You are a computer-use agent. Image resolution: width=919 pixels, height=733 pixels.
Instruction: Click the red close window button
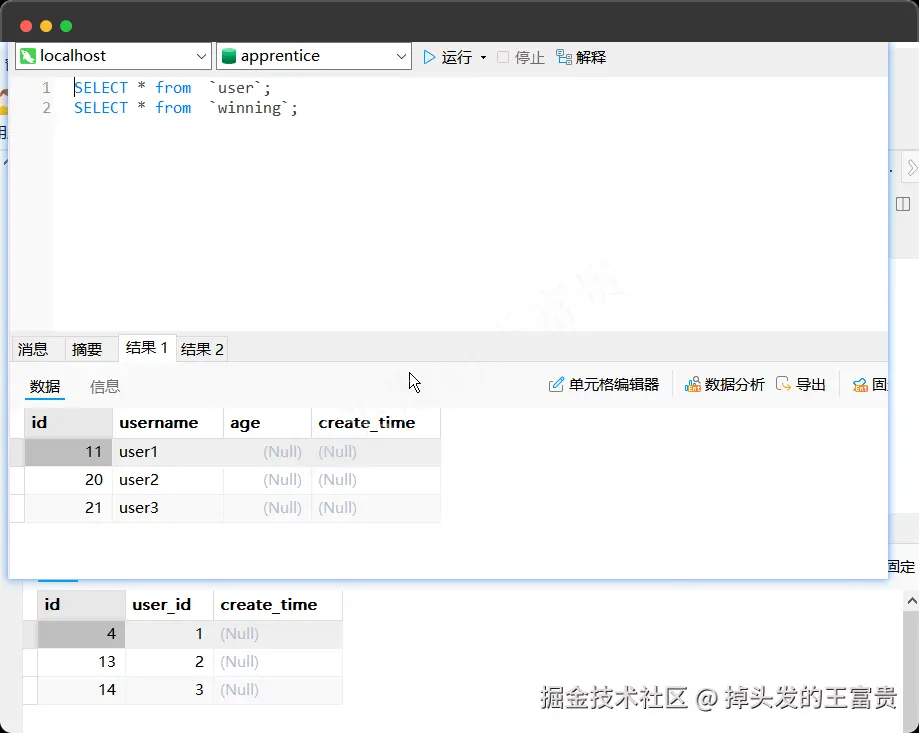(x=26, y=26)
